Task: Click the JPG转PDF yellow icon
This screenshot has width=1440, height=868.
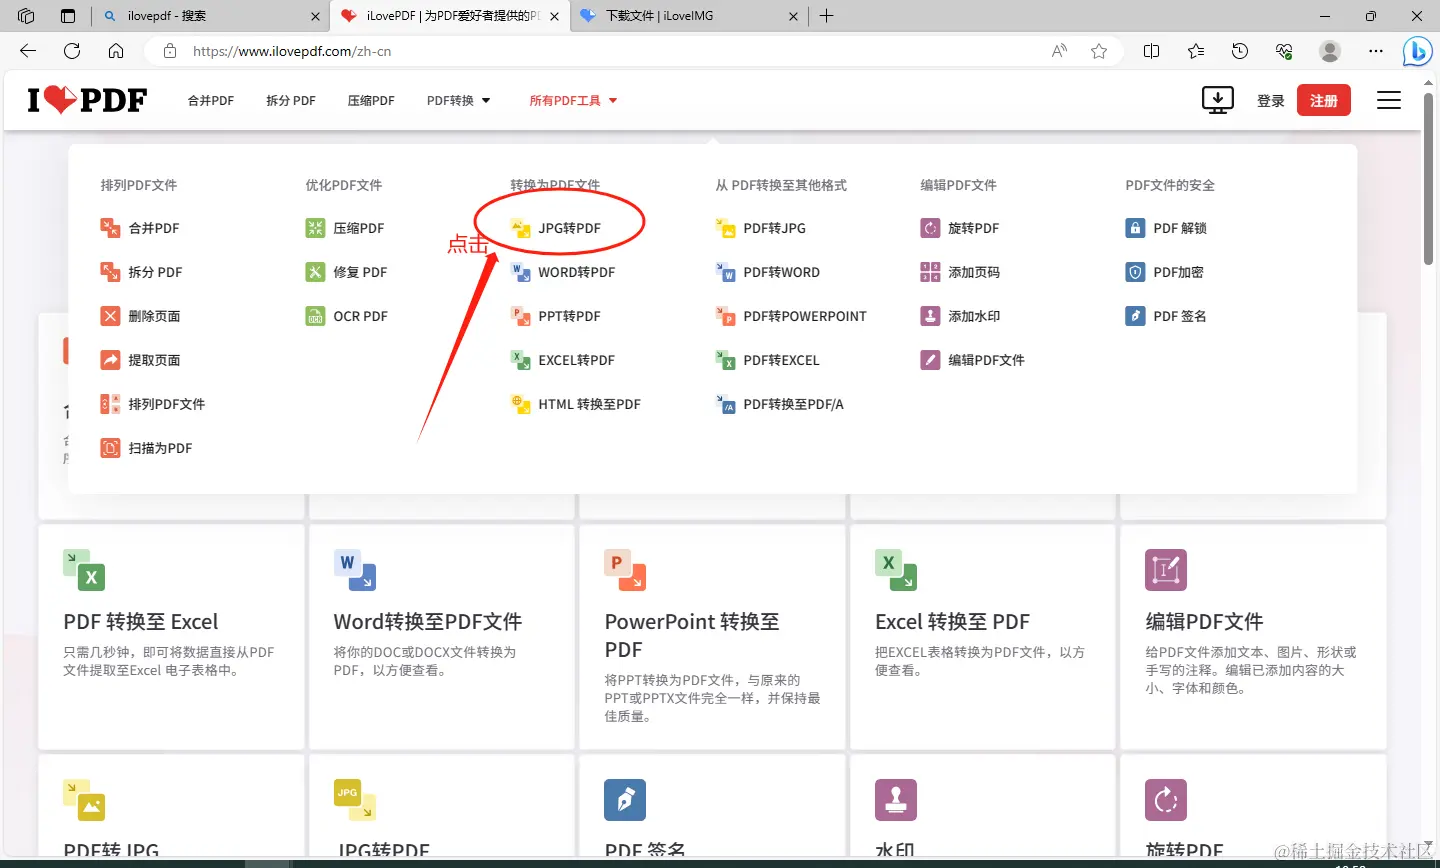Action: (520, 228)
